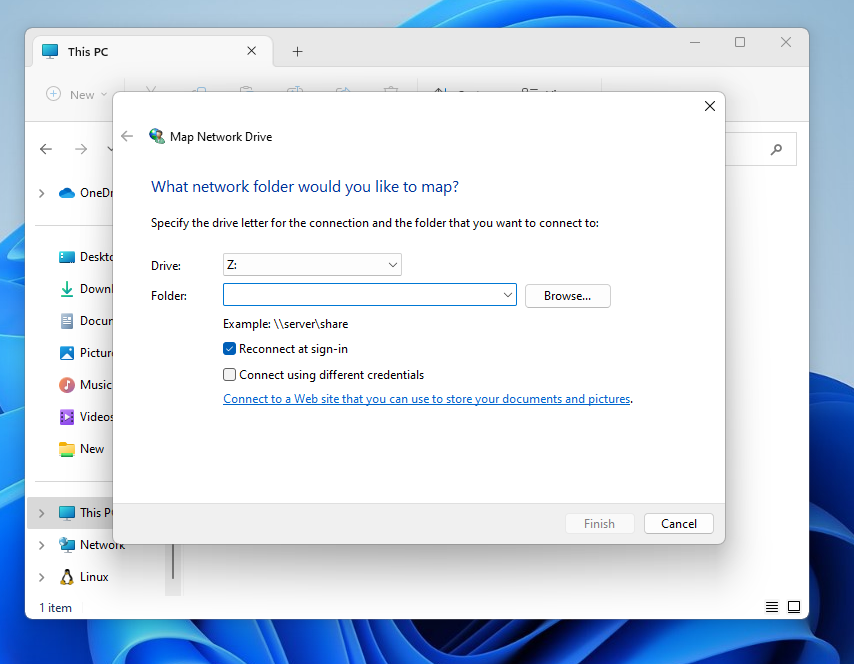Cancel the Map Network Drive dialog
This screenshot has height=664, width=854.
(678, 524)
